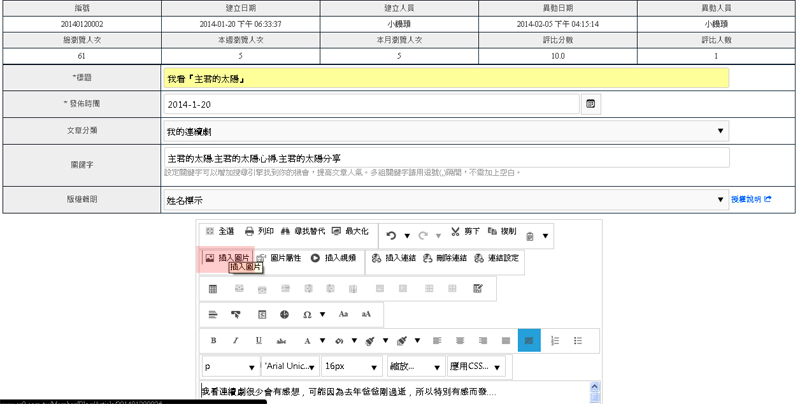Image resolution: width=800 pixels, height=404 pixels.
Task: Click the Aa capitalize case icon
Action: [x=343, y=314]
